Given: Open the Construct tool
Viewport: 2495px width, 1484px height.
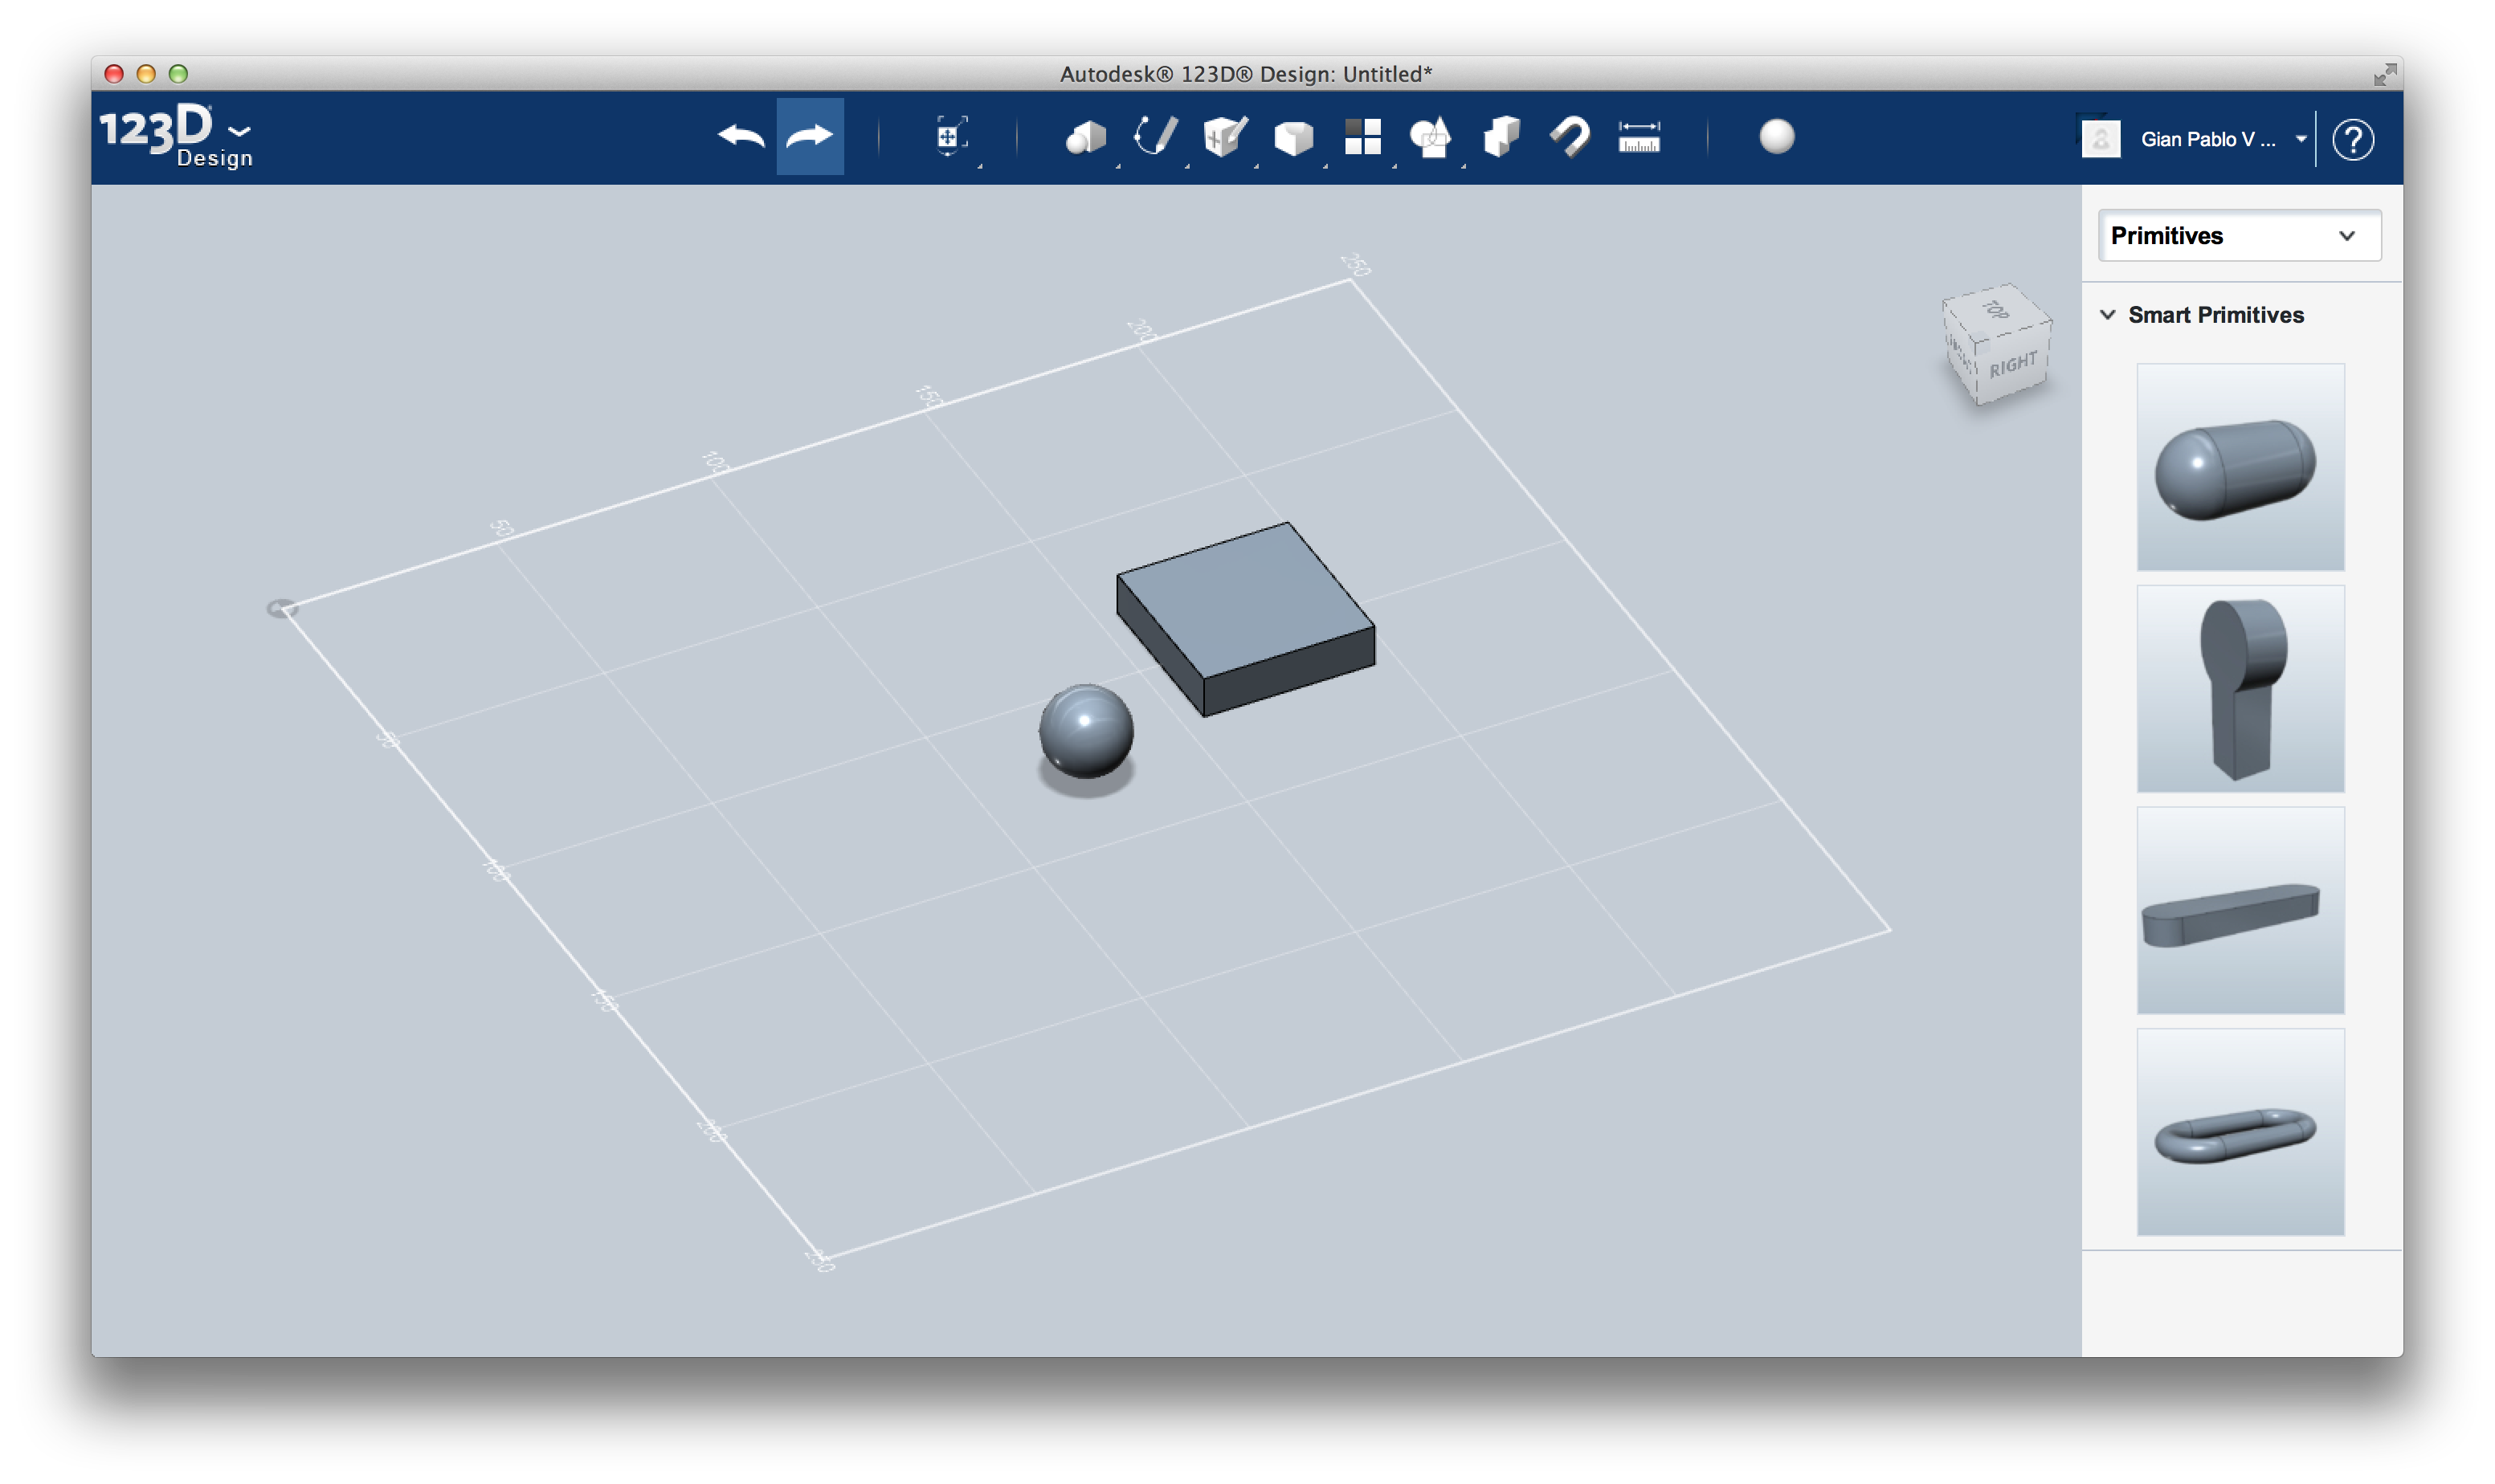Looking at the screenshot, I should [x=1224, y=137].
